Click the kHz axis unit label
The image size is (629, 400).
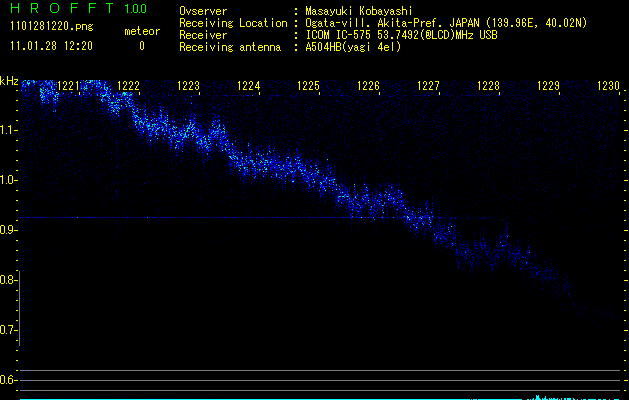(9, 81)
